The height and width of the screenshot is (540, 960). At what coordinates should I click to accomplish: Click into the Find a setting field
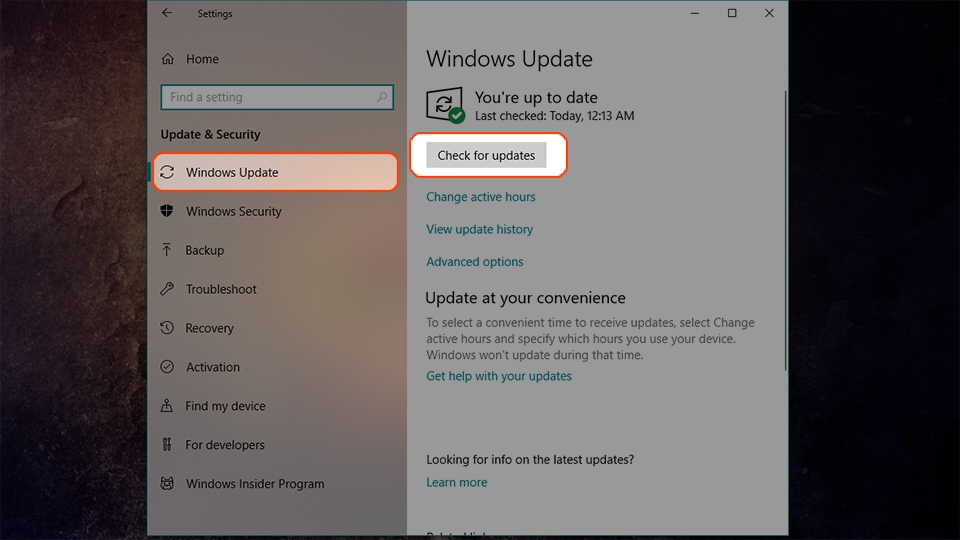point(277,97)
